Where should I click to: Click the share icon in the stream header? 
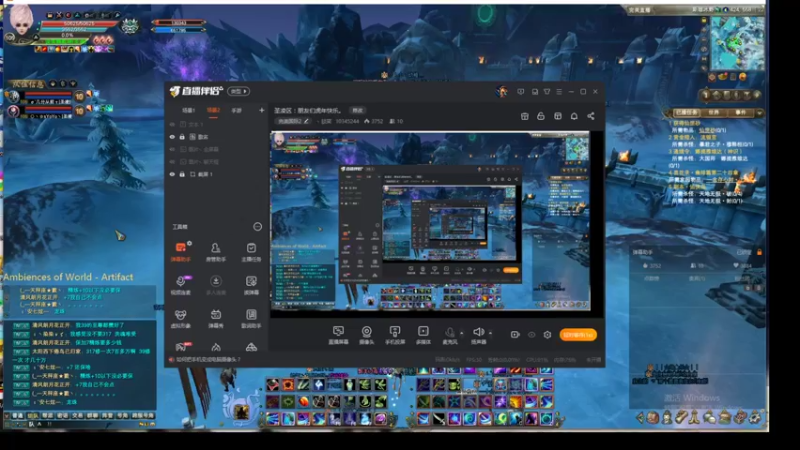pyautogui.click(x=591, y=116)
